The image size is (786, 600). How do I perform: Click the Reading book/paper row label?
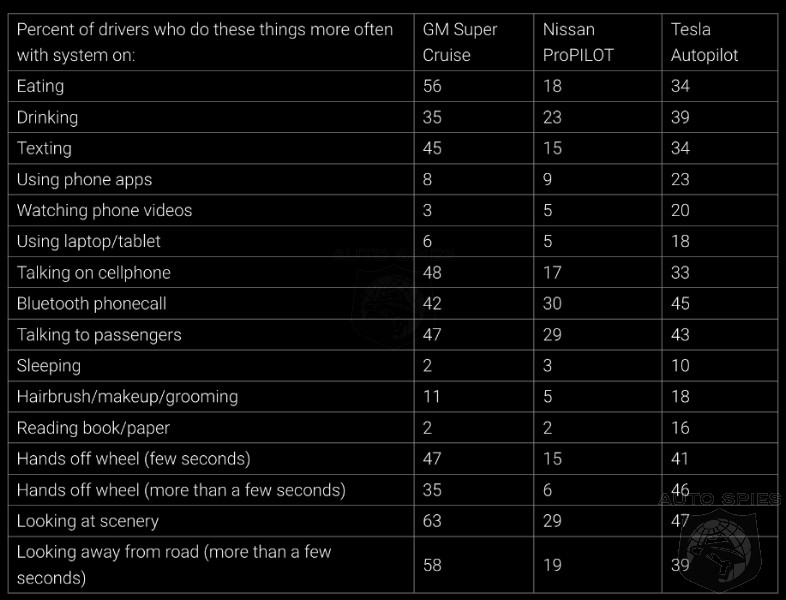tap(93, 428)
